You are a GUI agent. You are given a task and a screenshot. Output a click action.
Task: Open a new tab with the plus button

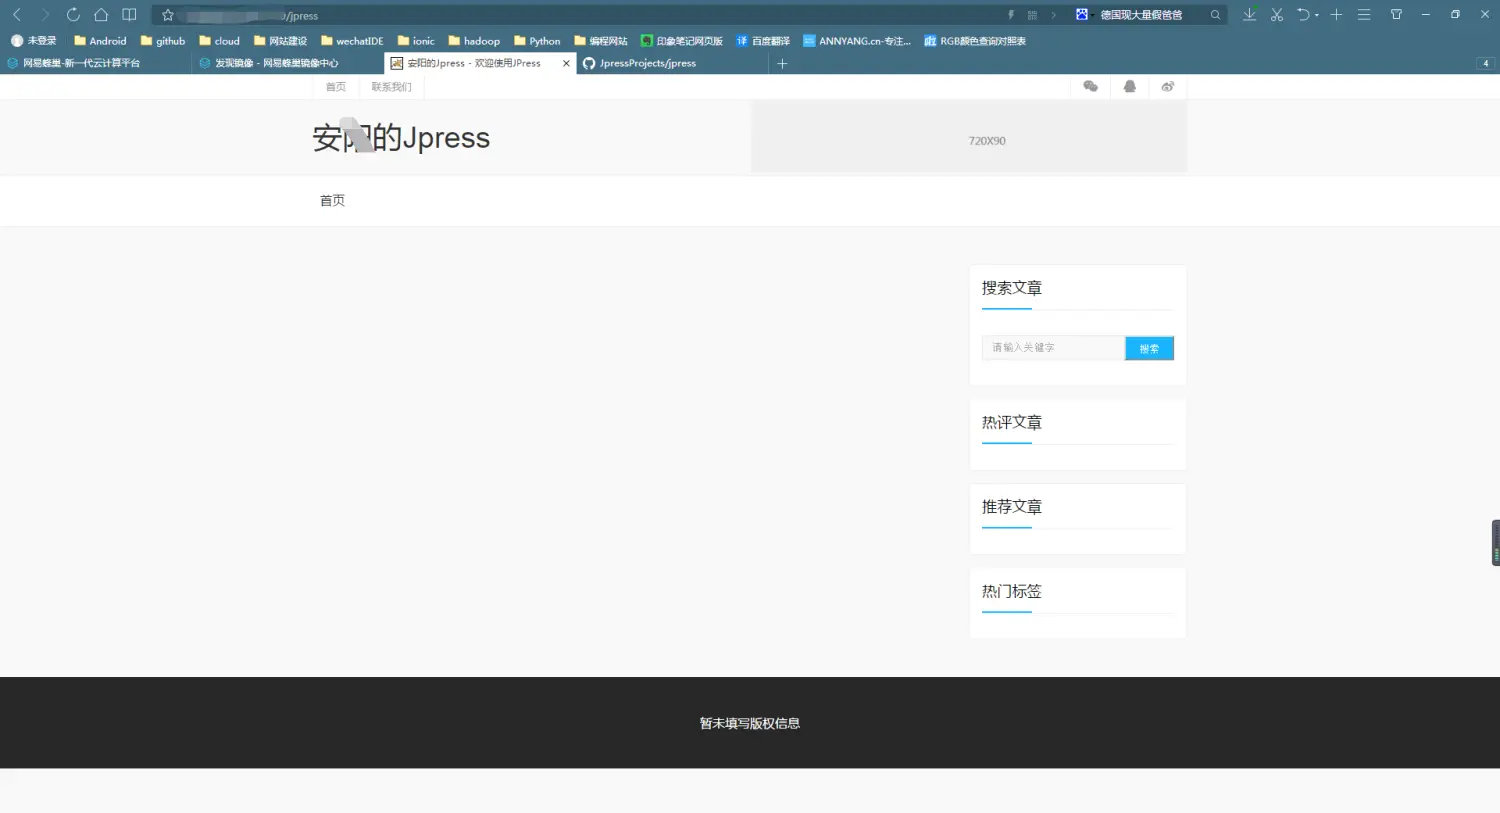pyautogui.click(x=782, y=63)
